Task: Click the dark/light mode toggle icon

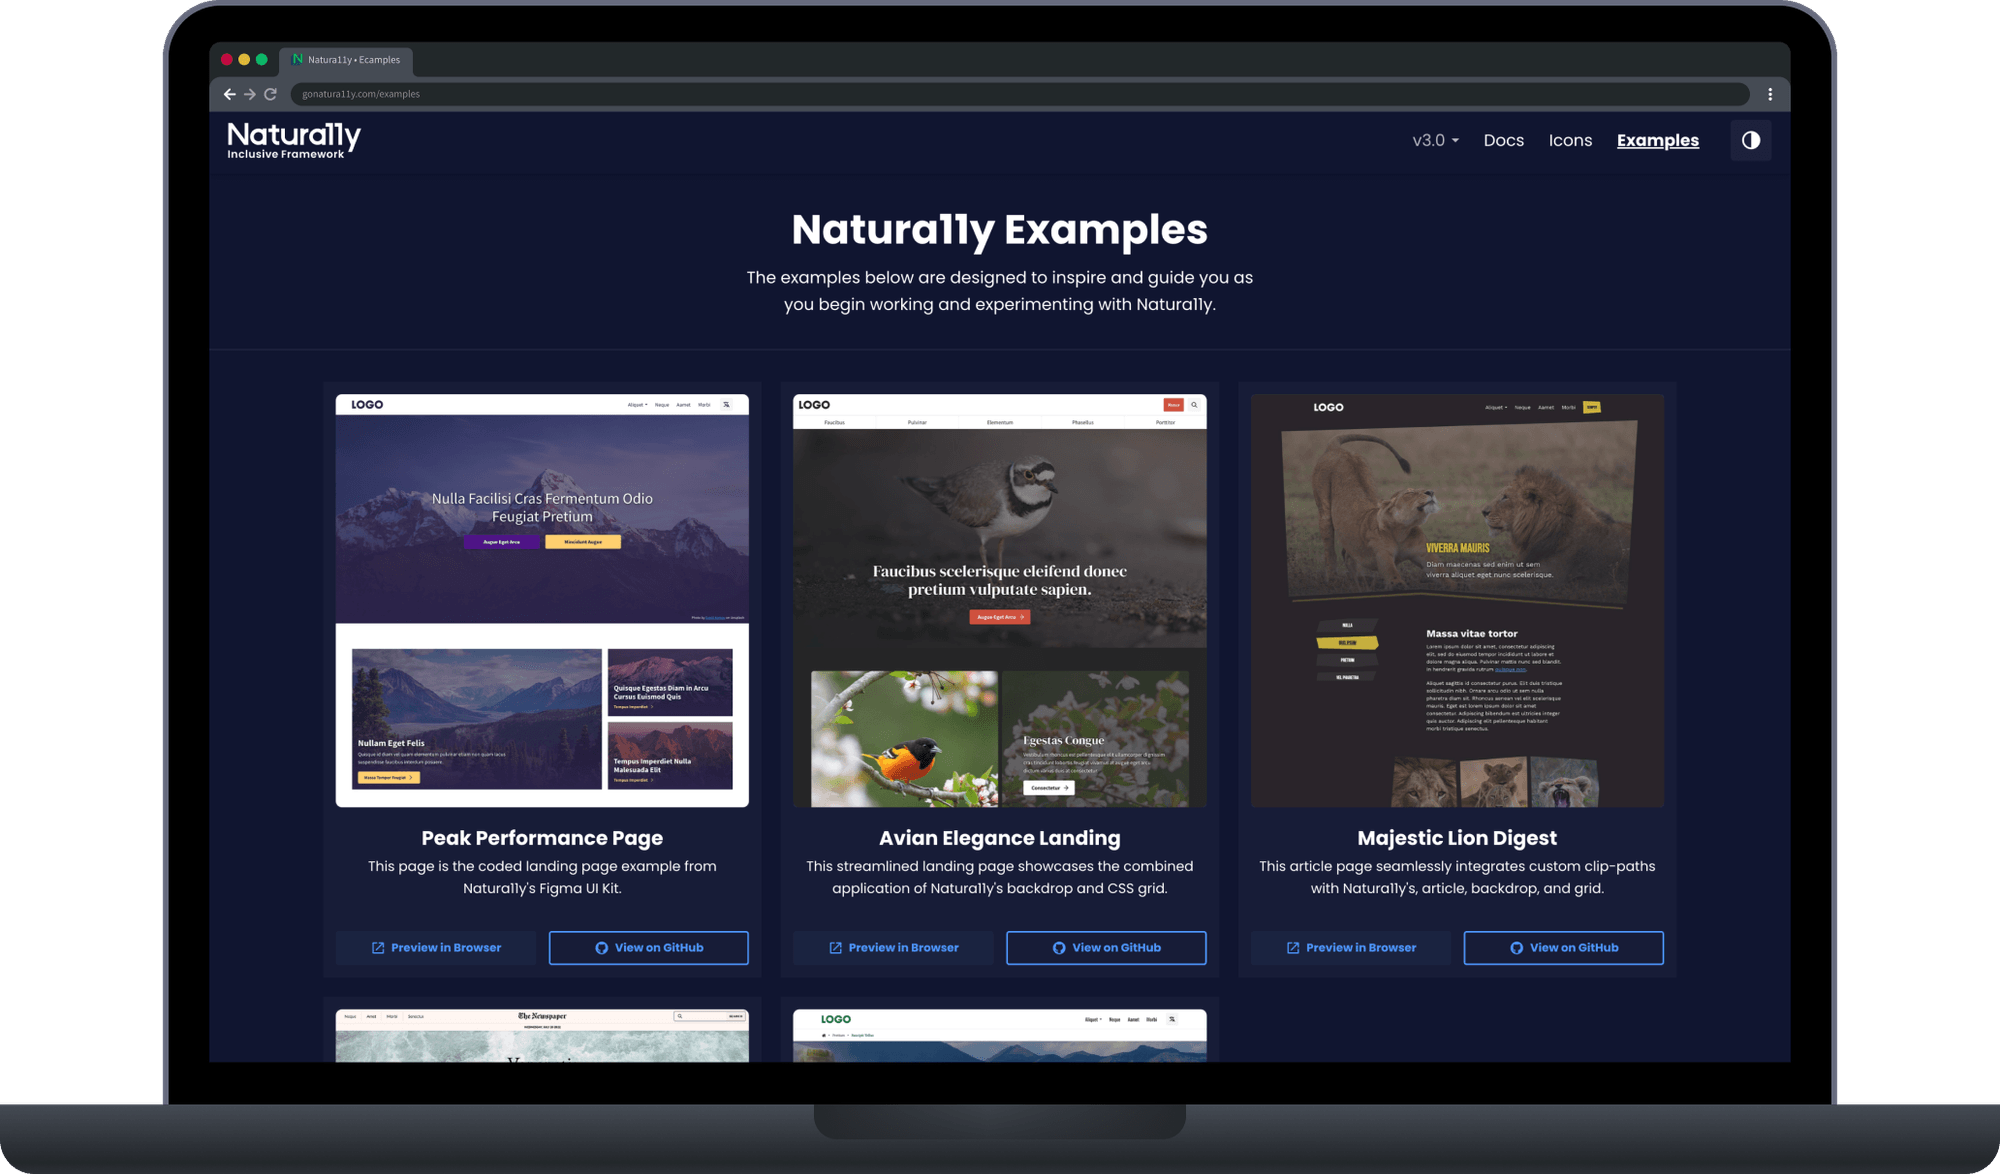Action: [1750, 140]
